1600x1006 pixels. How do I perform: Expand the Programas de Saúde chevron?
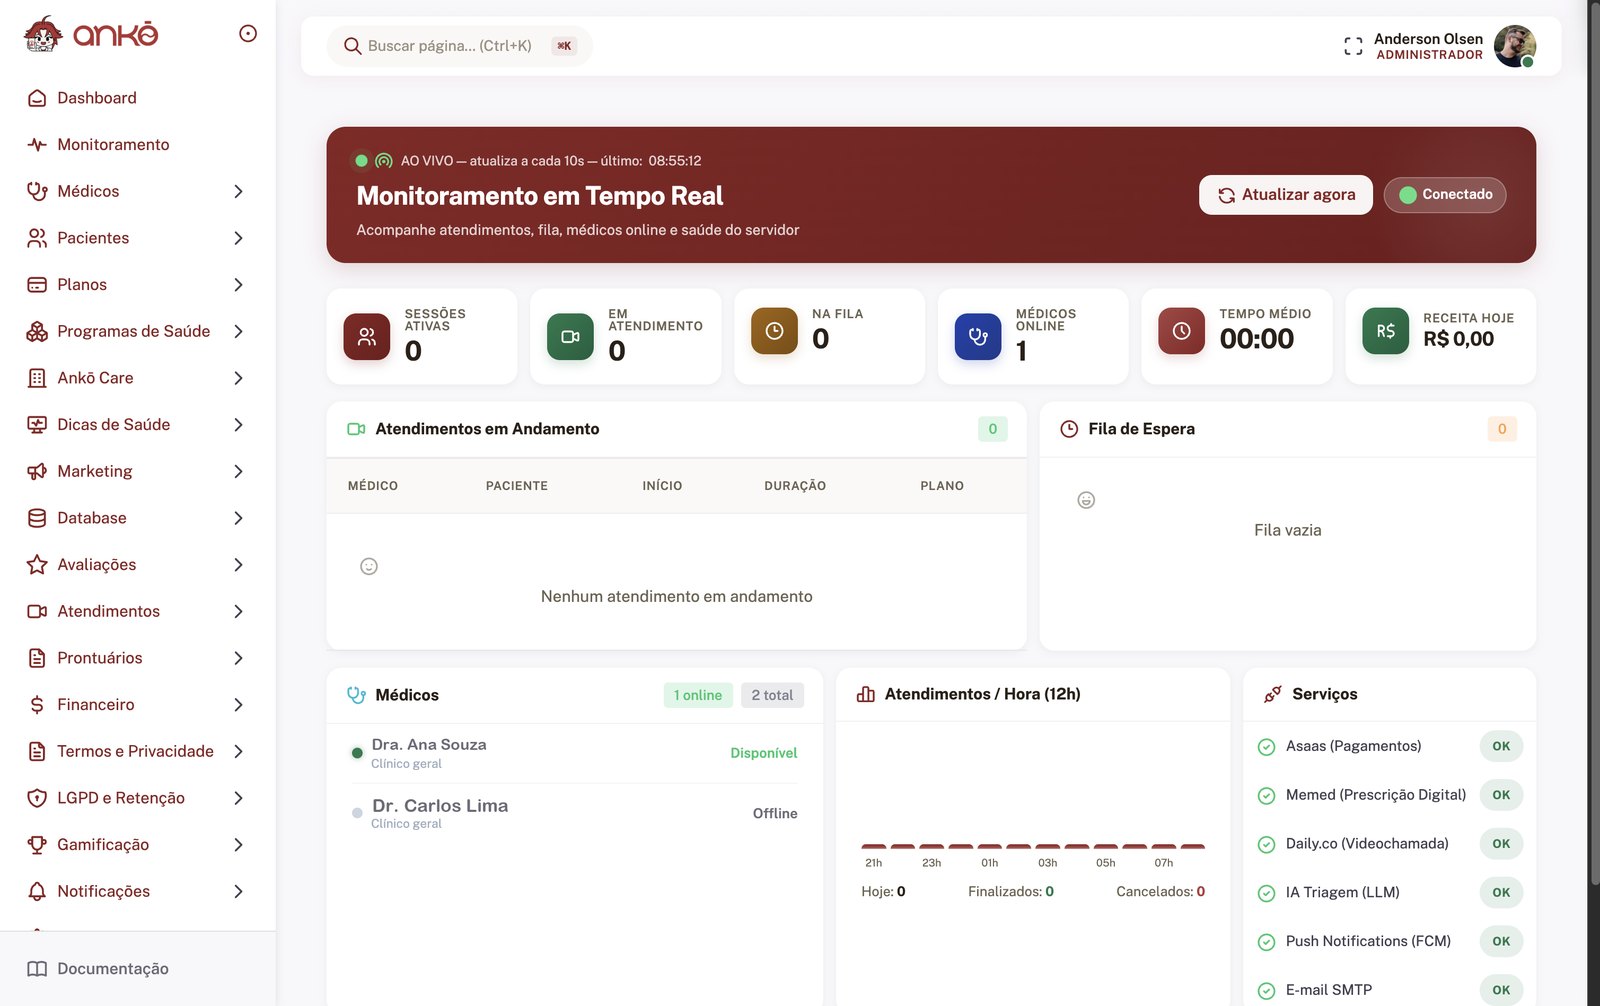point(238,331)
